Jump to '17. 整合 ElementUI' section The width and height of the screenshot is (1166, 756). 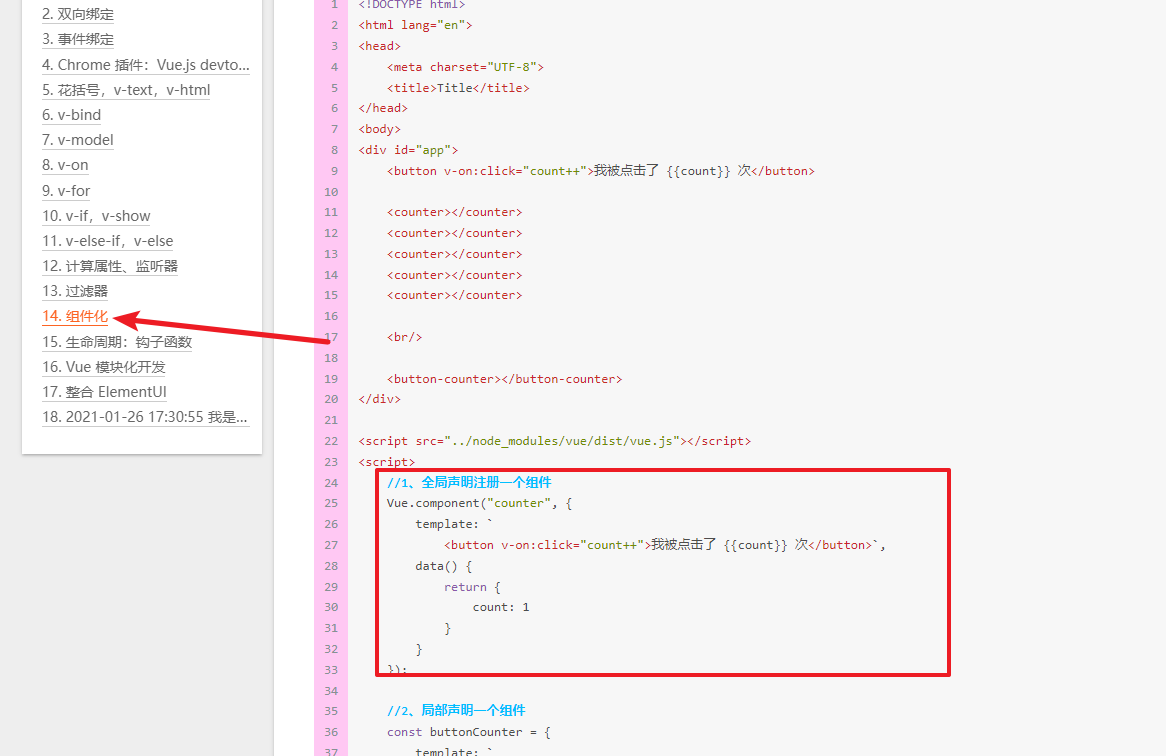tap(104, 392)
